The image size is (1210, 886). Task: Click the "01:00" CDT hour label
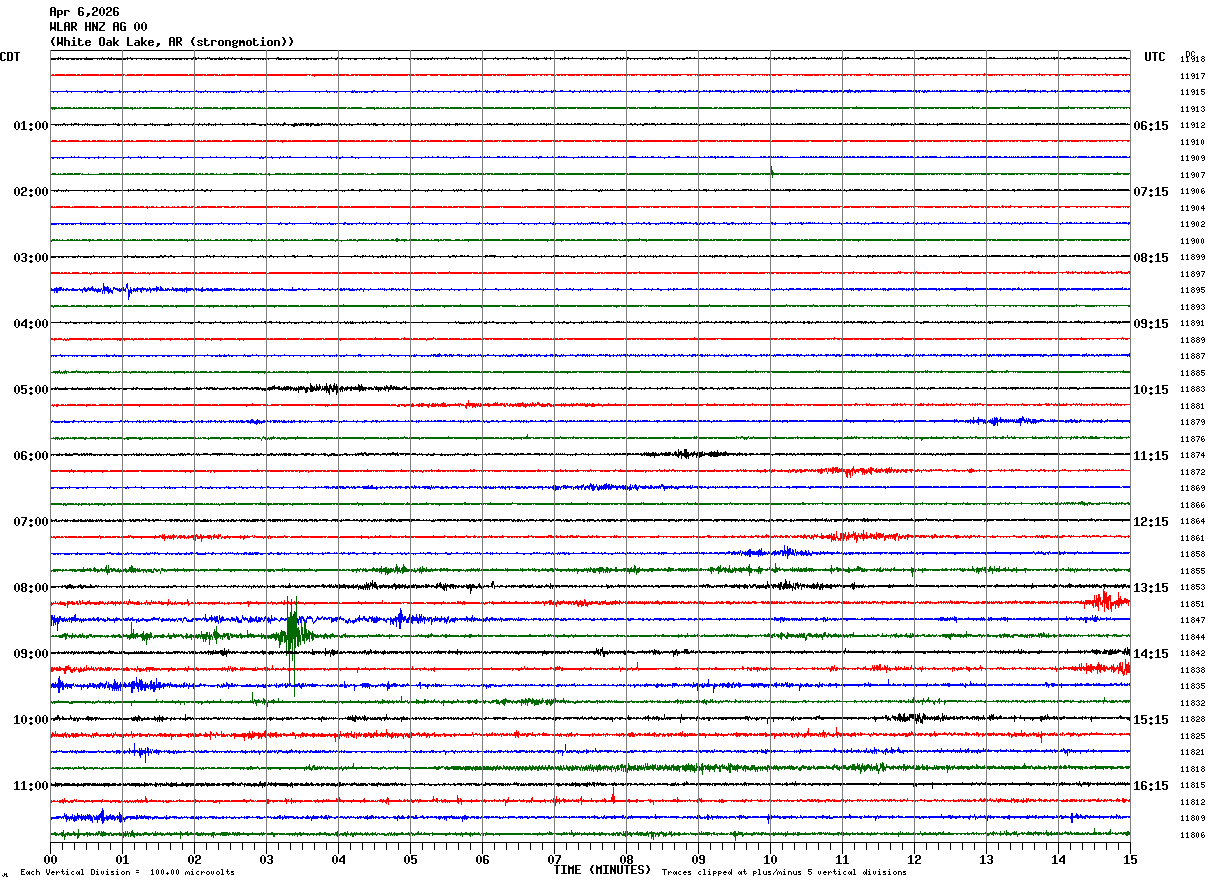point(31,126)
